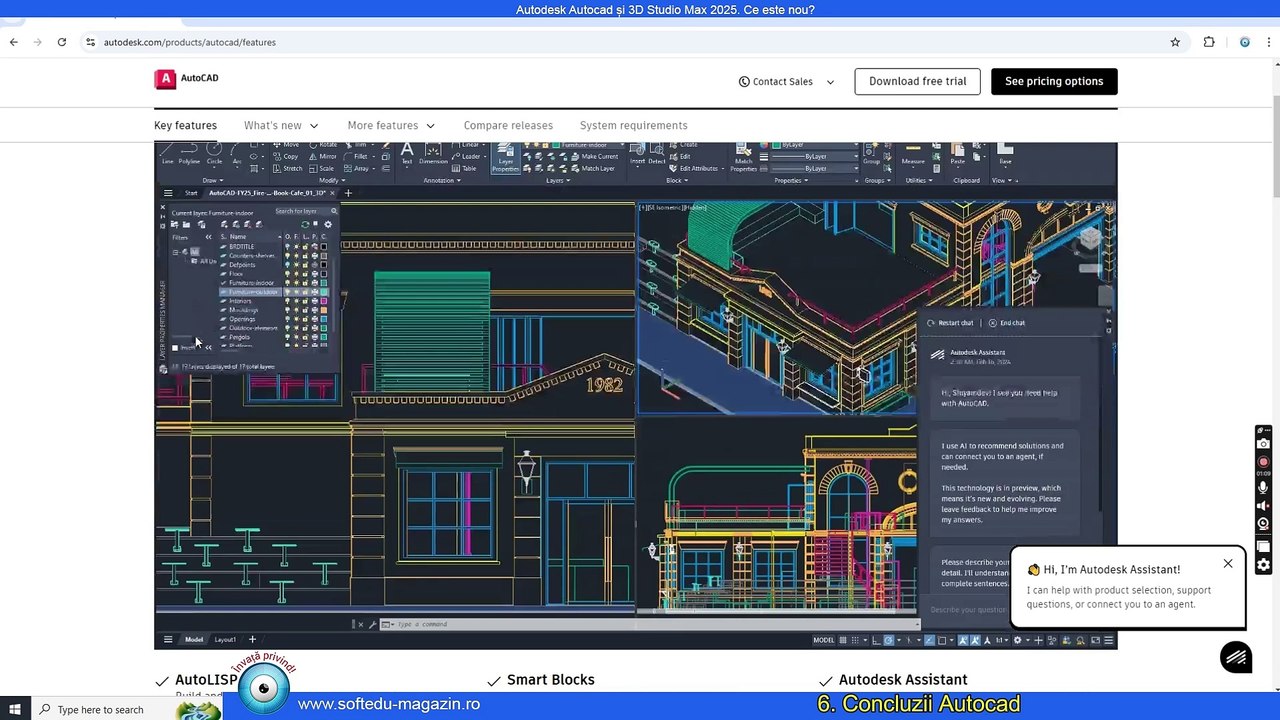Viewport: 1280px width, 720px height.
Task: Toggle ortho mode in AutoCAD status bar
Action: point(876,640)
